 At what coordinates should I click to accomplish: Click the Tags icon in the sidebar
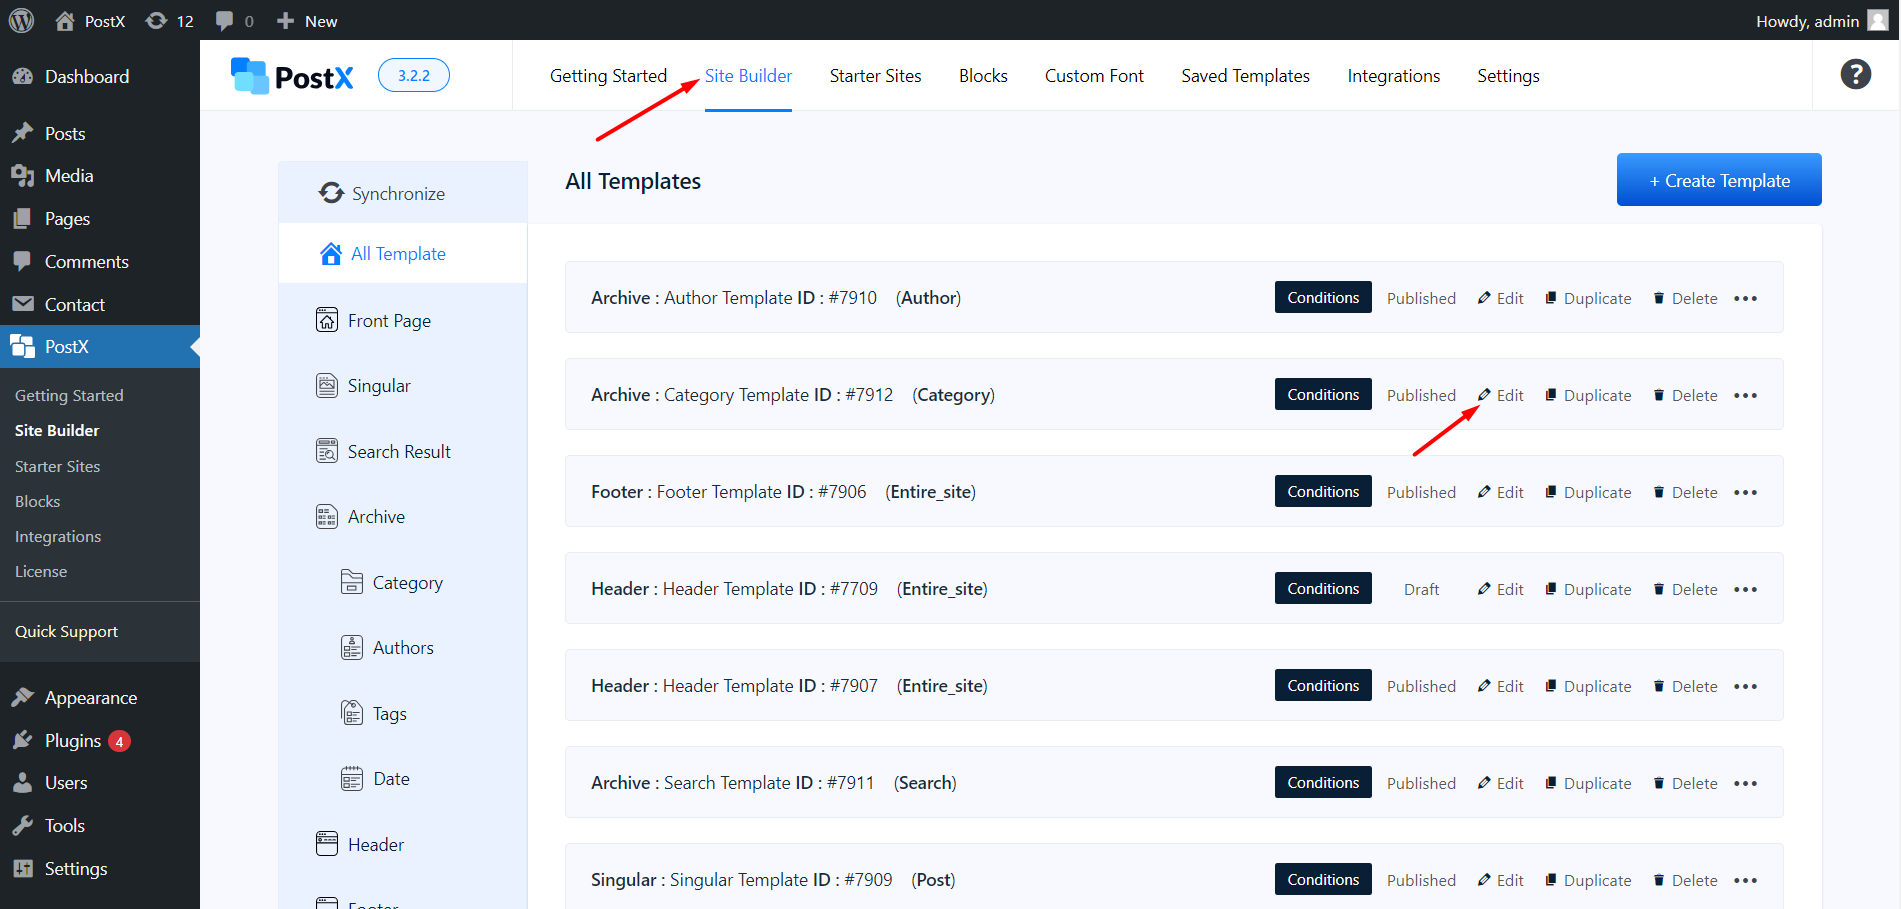pyautogui.click(x=352, y=712)
